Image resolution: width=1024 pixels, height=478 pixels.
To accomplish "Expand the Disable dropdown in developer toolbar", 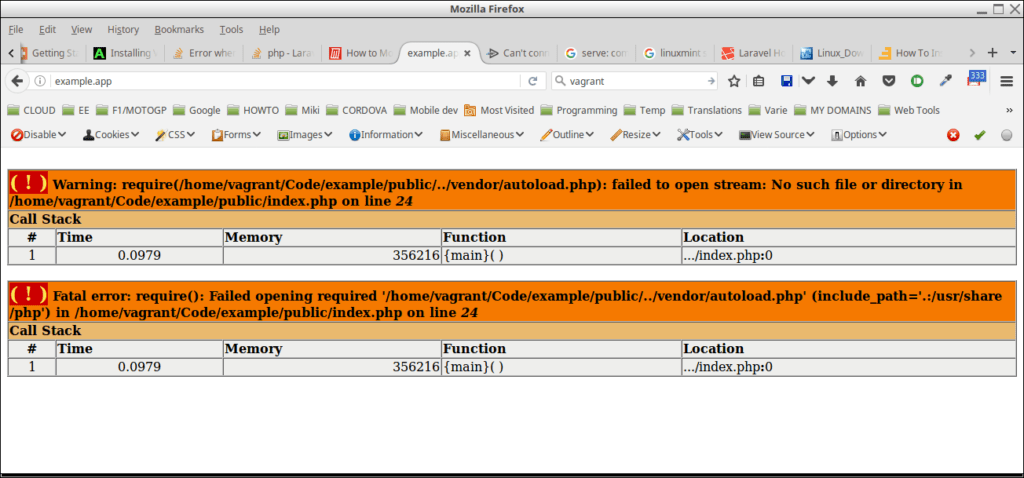I will [x=38, y=135].
